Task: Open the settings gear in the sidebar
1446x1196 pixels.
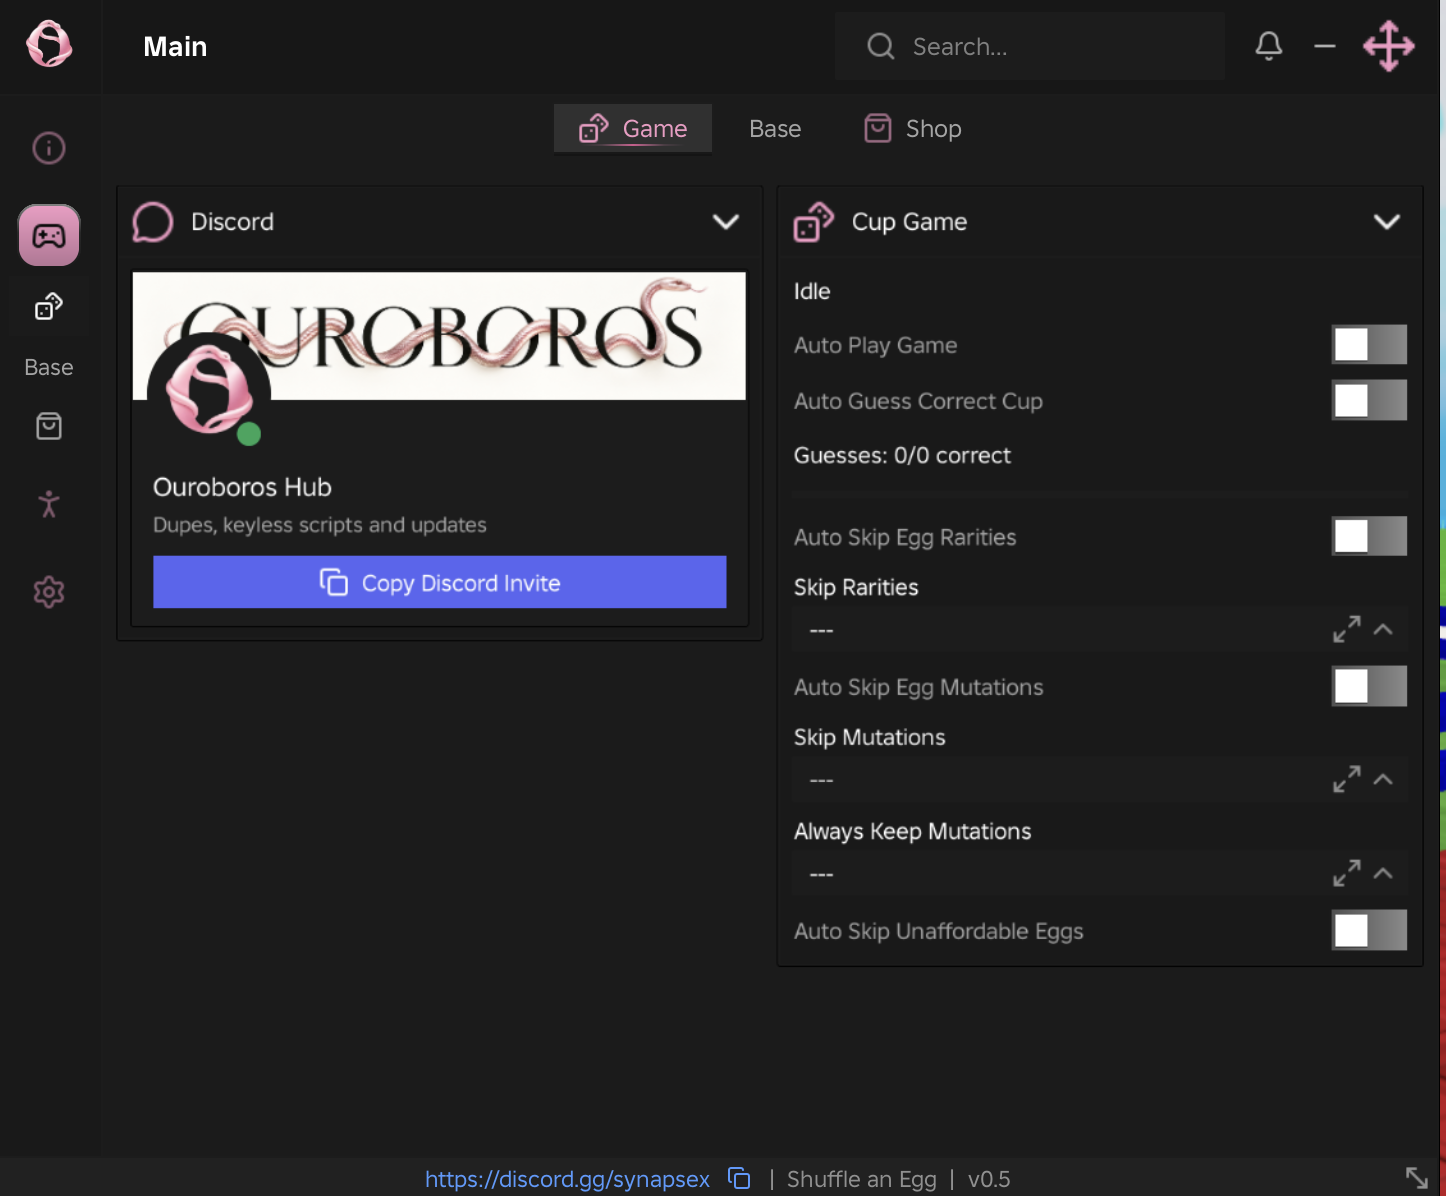Action: tap(49, 592)
